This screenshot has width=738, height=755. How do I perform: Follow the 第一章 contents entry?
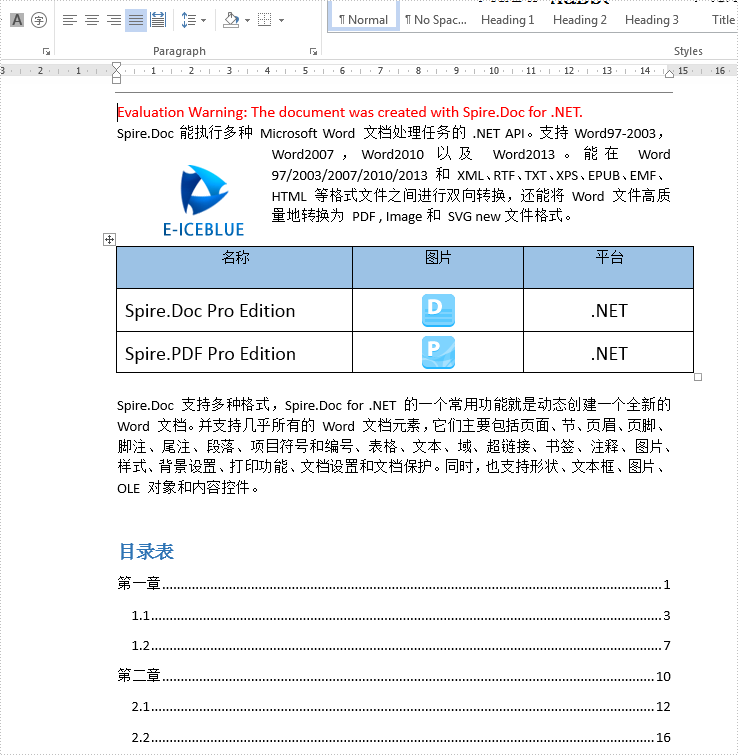[x=394, y=584]
